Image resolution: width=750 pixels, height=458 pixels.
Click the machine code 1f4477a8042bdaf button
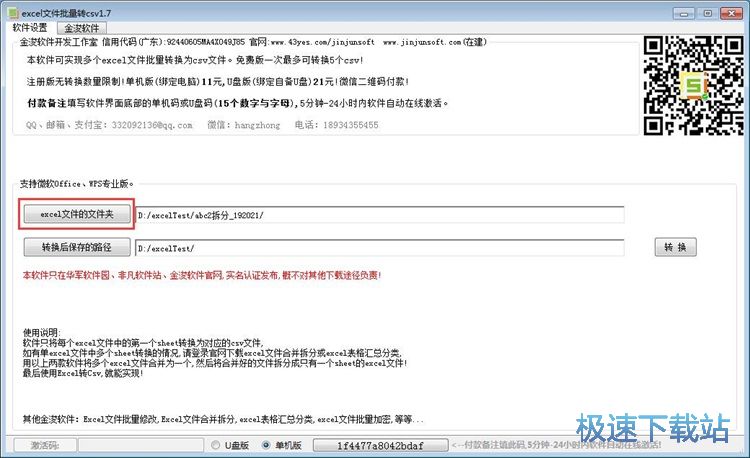(x=381, y=445)
